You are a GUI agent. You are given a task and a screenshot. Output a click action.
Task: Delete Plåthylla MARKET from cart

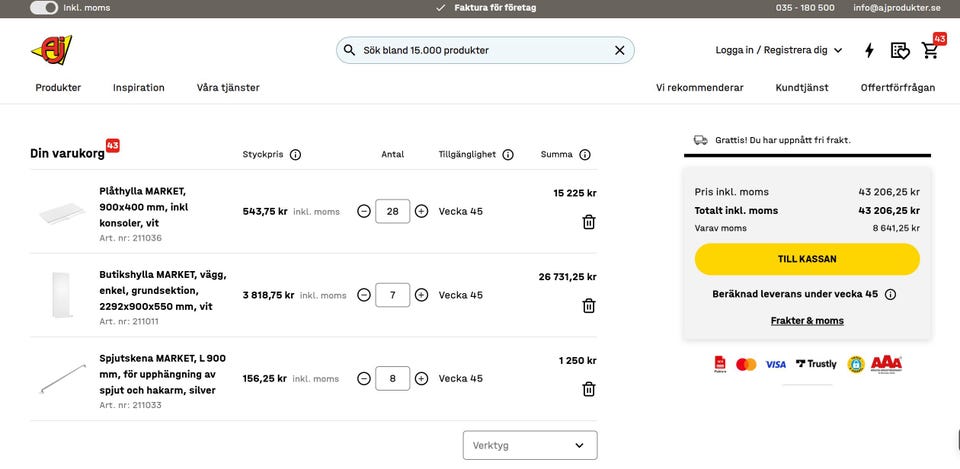(588, 222)
